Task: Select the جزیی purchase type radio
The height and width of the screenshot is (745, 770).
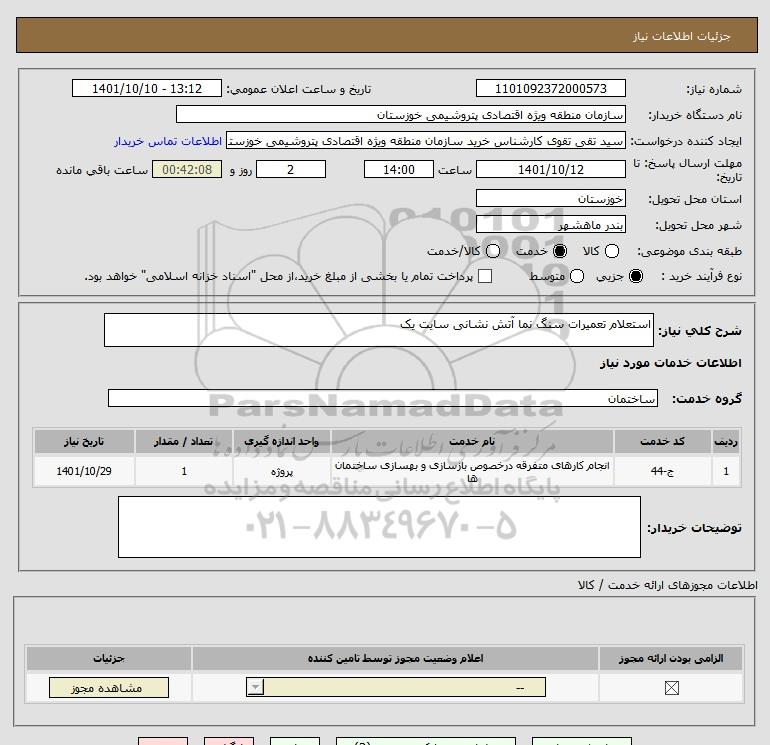Action: [x=636, y=276]
